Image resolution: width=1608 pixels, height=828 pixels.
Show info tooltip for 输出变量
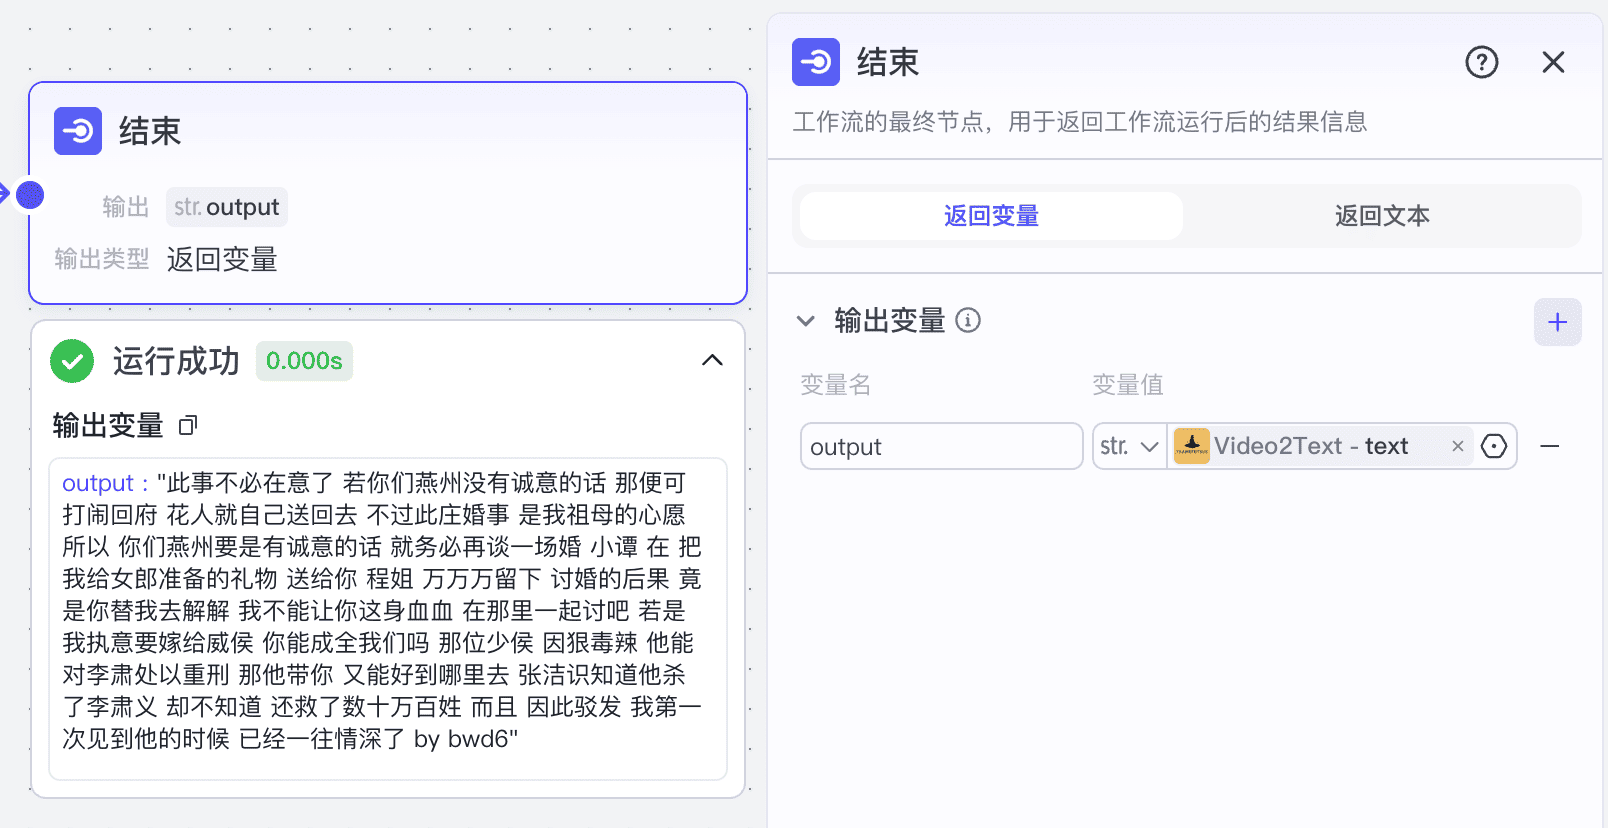(968, 320)
